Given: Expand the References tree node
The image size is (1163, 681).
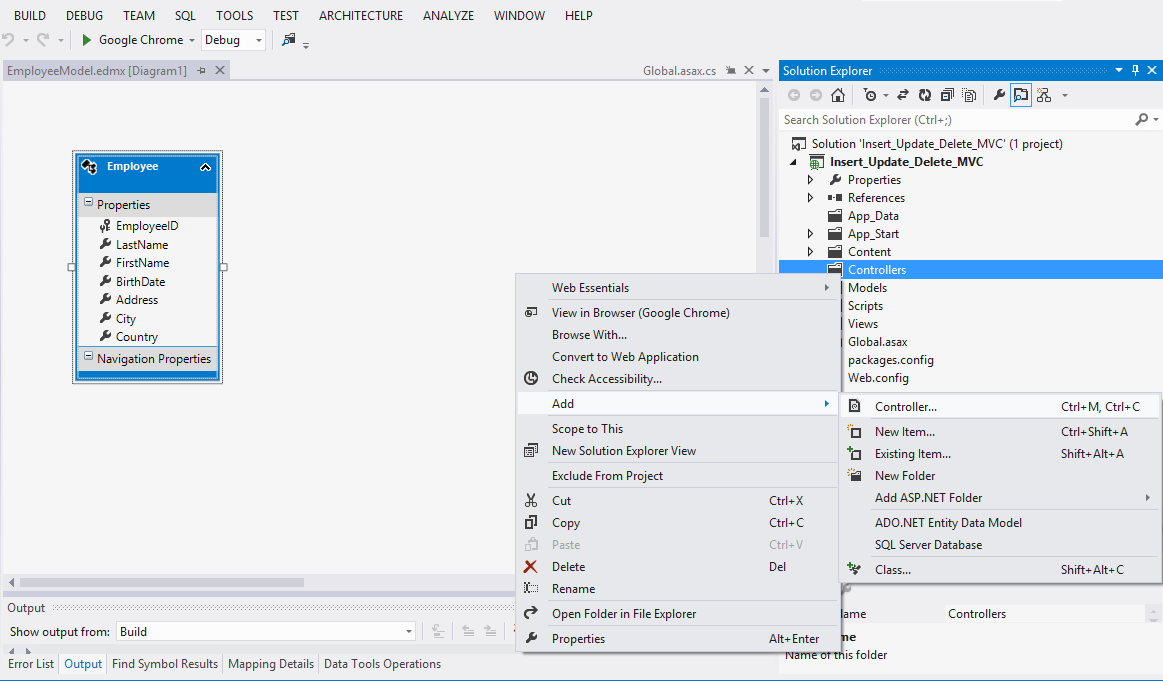Looking at the screenshot, I should [812, 197].
